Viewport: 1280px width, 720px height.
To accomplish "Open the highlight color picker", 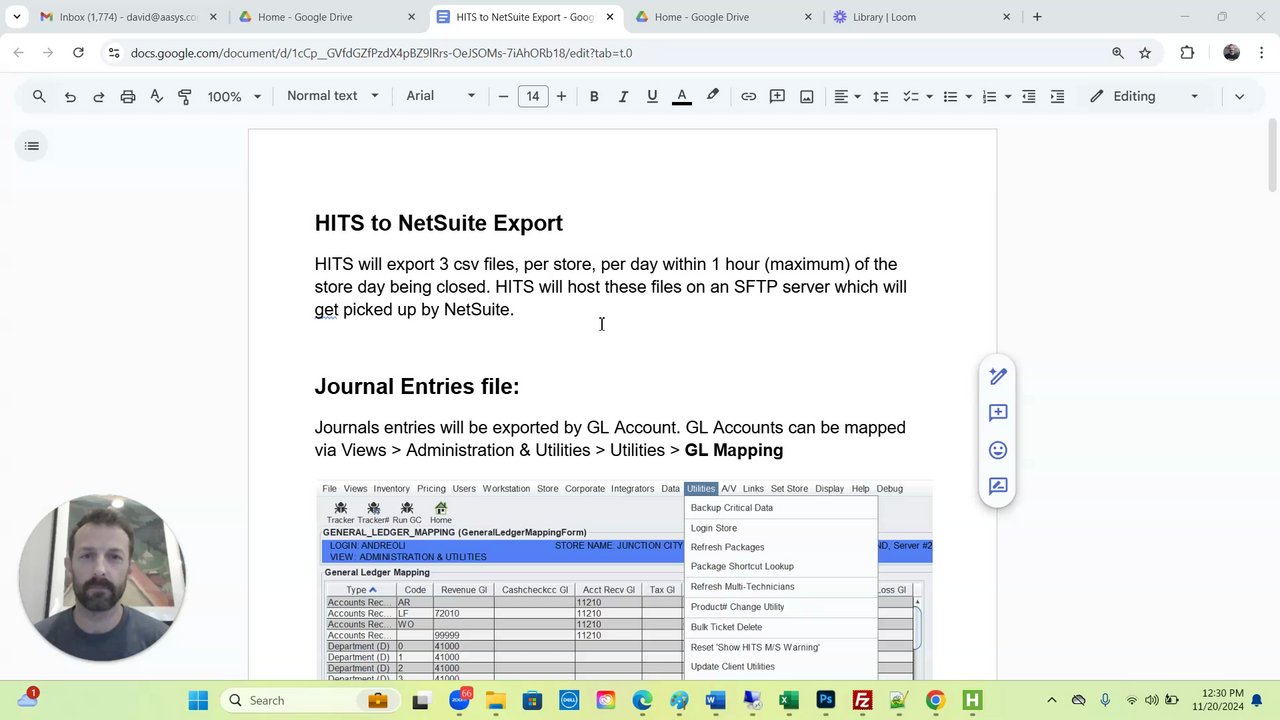I will pos(712,96).
